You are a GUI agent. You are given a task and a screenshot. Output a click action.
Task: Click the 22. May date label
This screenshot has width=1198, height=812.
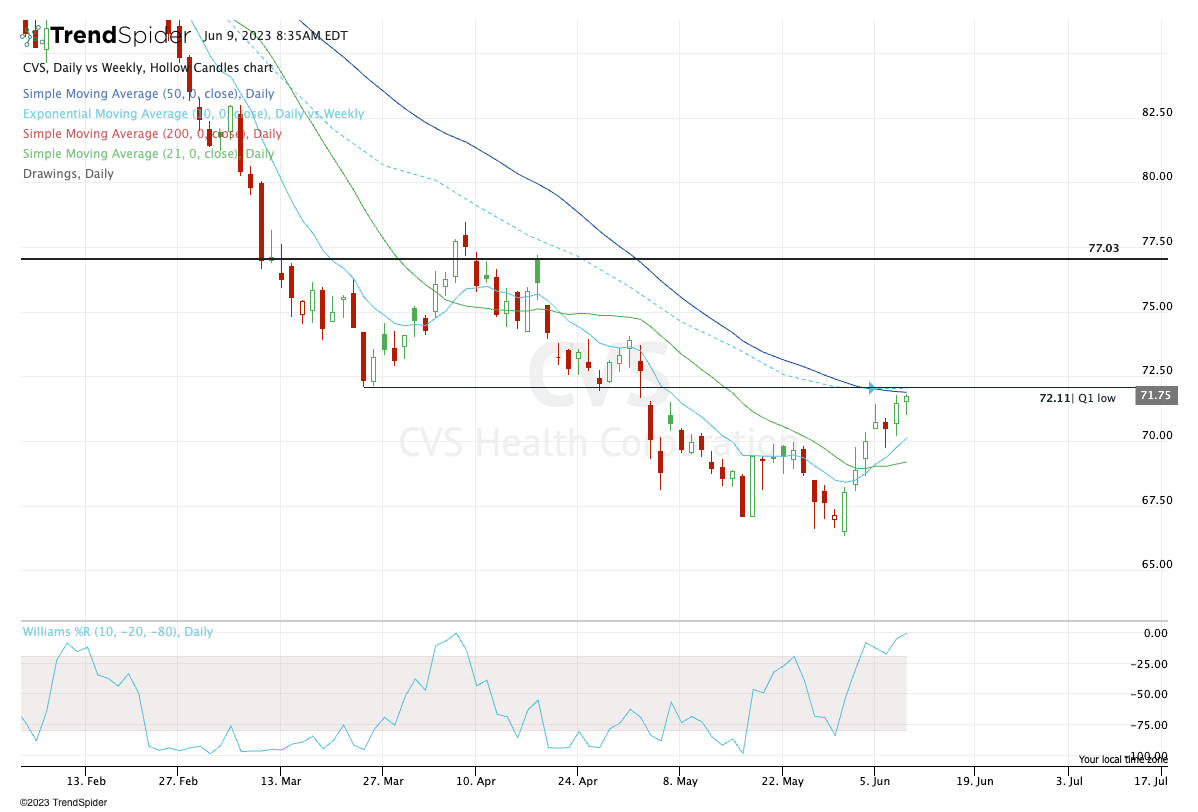pos(782,781)
